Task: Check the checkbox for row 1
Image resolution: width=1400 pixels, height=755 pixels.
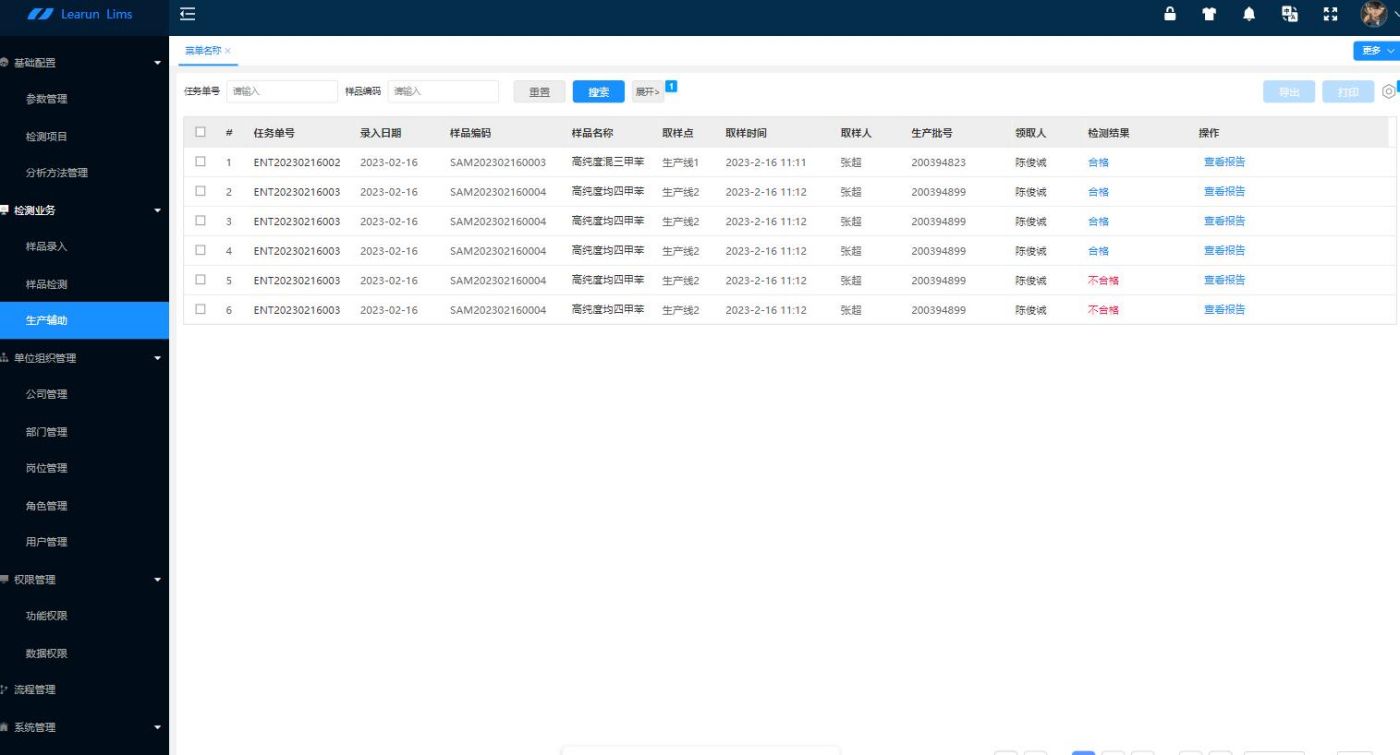Action: click(x=201, y=161)
